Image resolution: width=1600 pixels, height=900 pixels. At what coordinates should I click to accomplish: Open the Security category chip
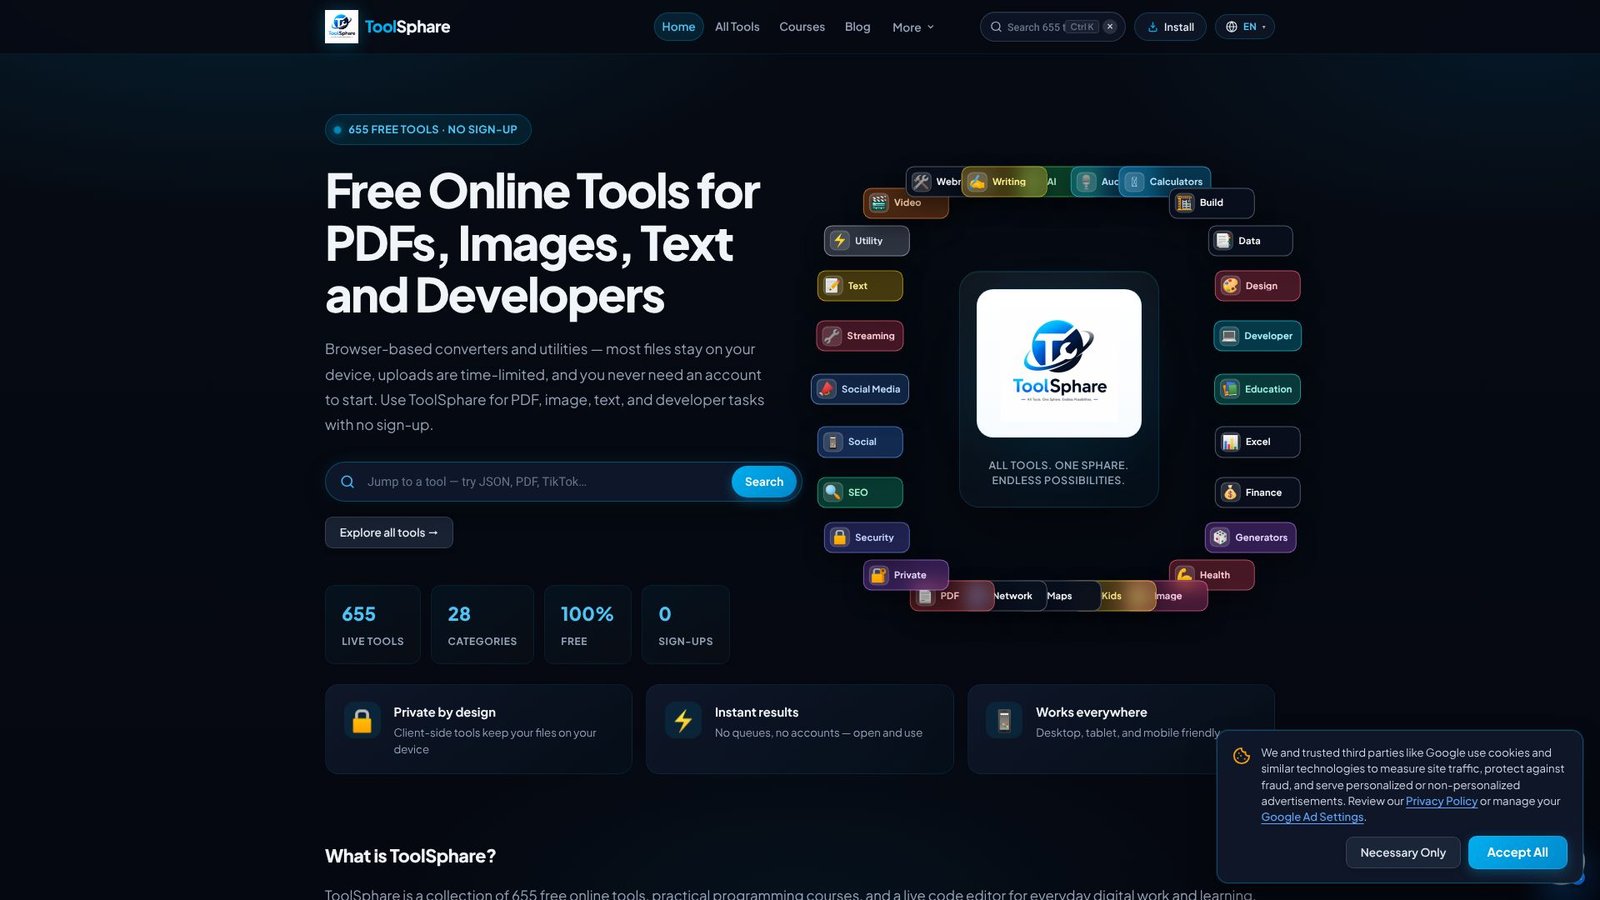[x=867, y=538]
